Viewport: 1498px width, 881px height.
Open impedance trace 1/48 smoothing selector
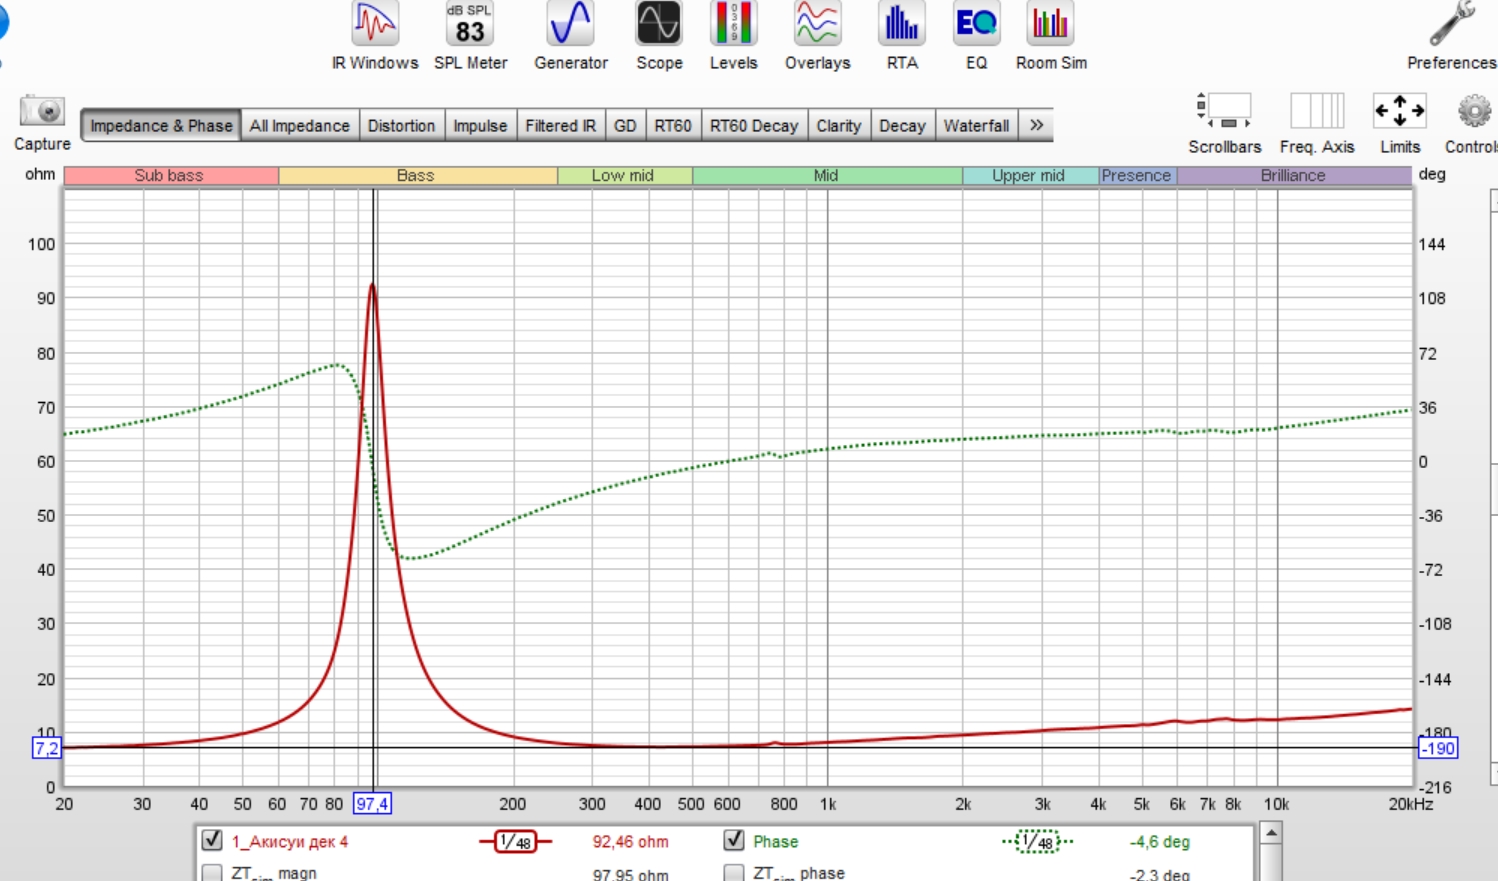pos(515,842)
